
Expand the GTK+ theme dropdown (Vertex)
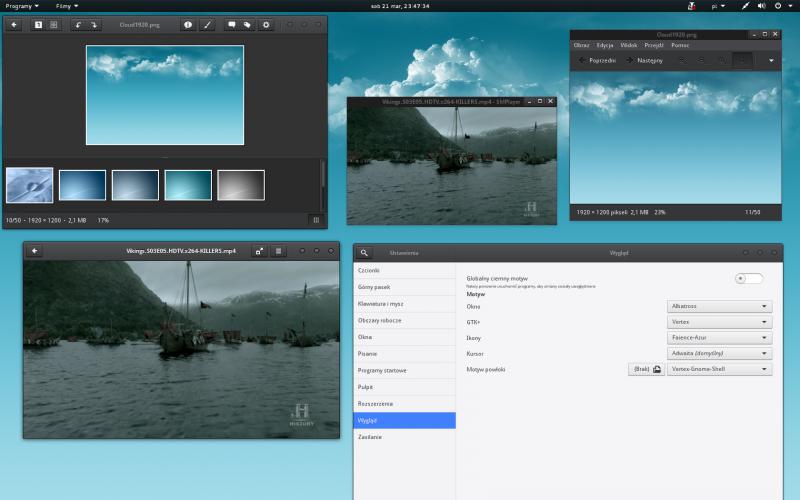coord(719,322)
